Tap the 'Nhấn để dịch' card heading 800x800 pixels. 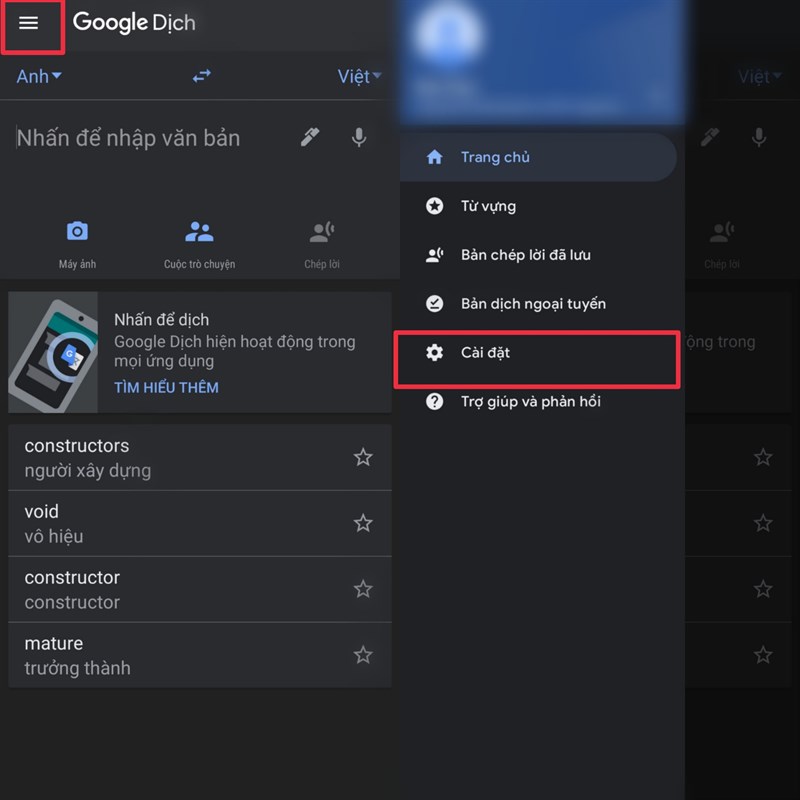(161, 320)
